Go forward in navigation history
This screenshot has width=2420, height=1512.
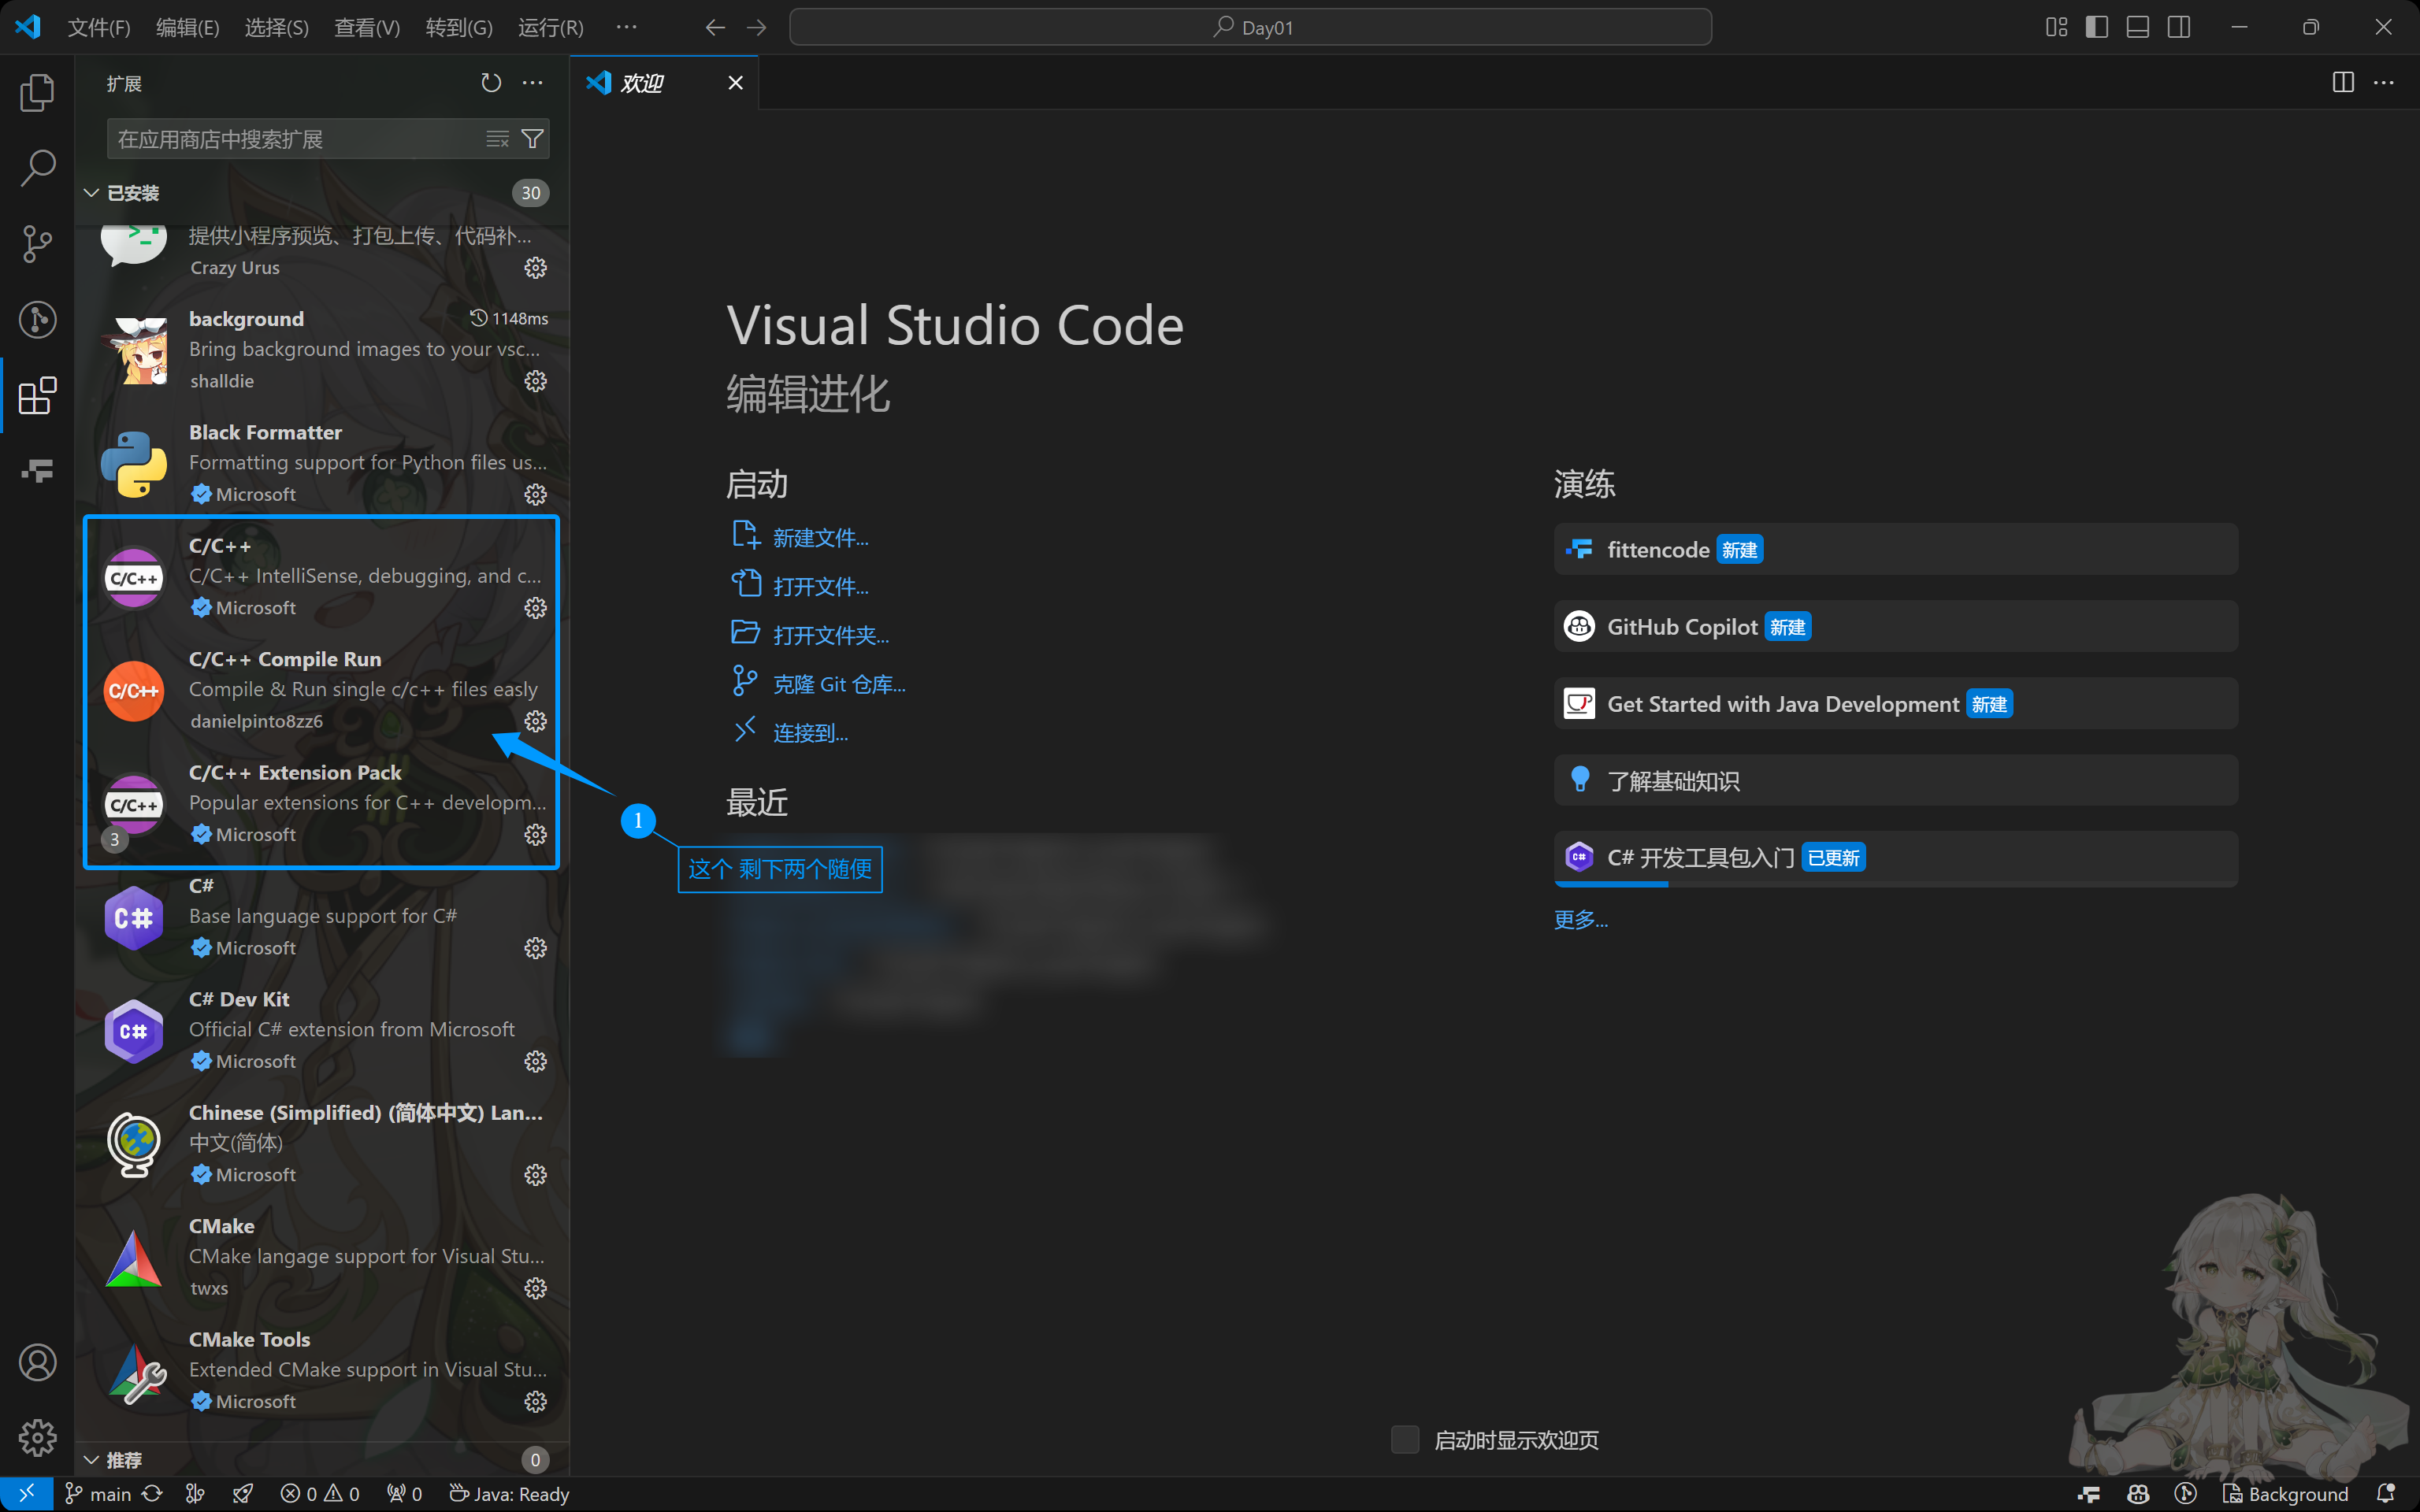tap(757, 27)
